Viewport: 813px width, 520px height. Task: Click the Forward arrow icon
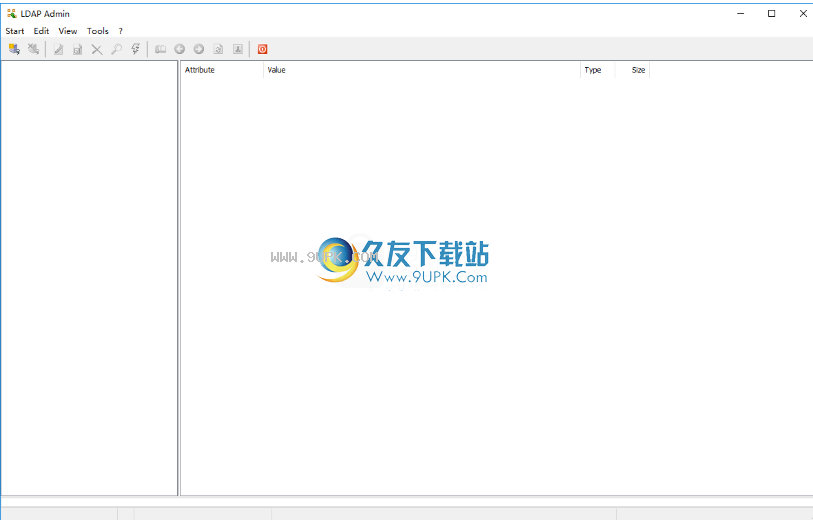199,49
